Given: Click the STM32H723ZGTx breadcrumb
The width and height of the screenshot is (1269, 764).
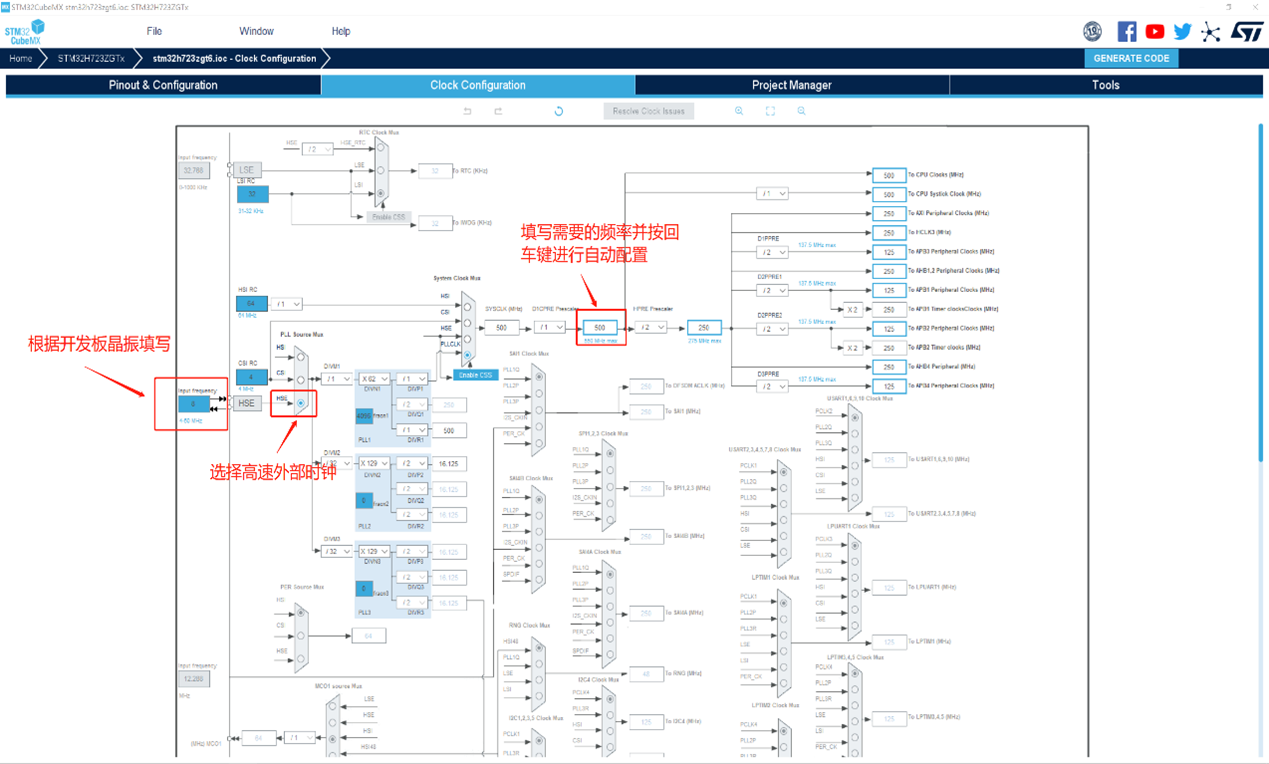Looking at the screenshot, I should click(x=91, y=58).
